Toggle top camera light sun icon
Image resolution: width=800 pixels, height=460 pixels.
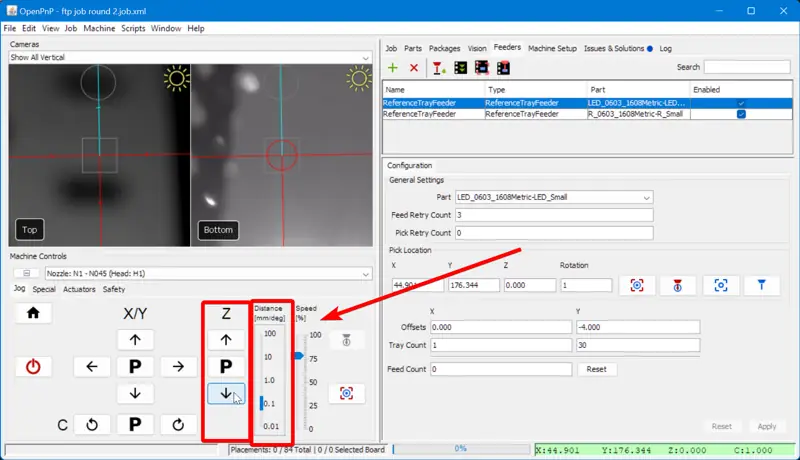177,78
